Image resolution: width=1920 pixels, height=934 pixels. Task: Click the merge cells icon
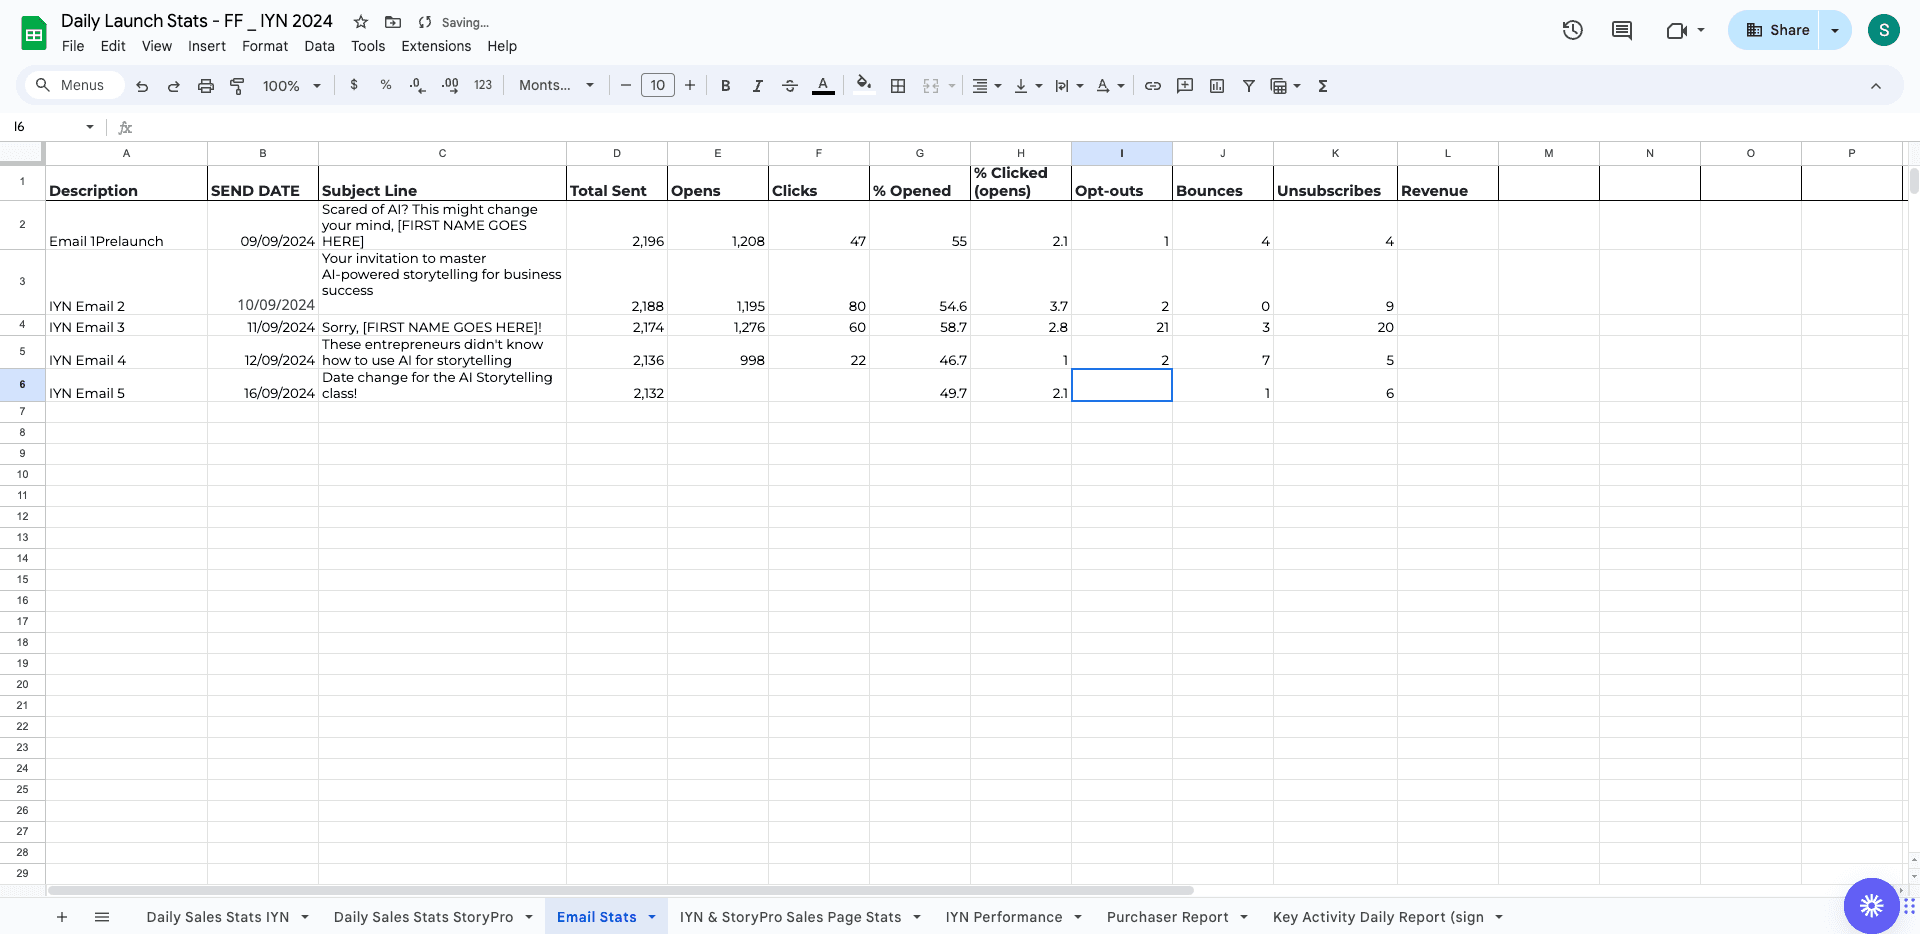[x=931, y=86]
